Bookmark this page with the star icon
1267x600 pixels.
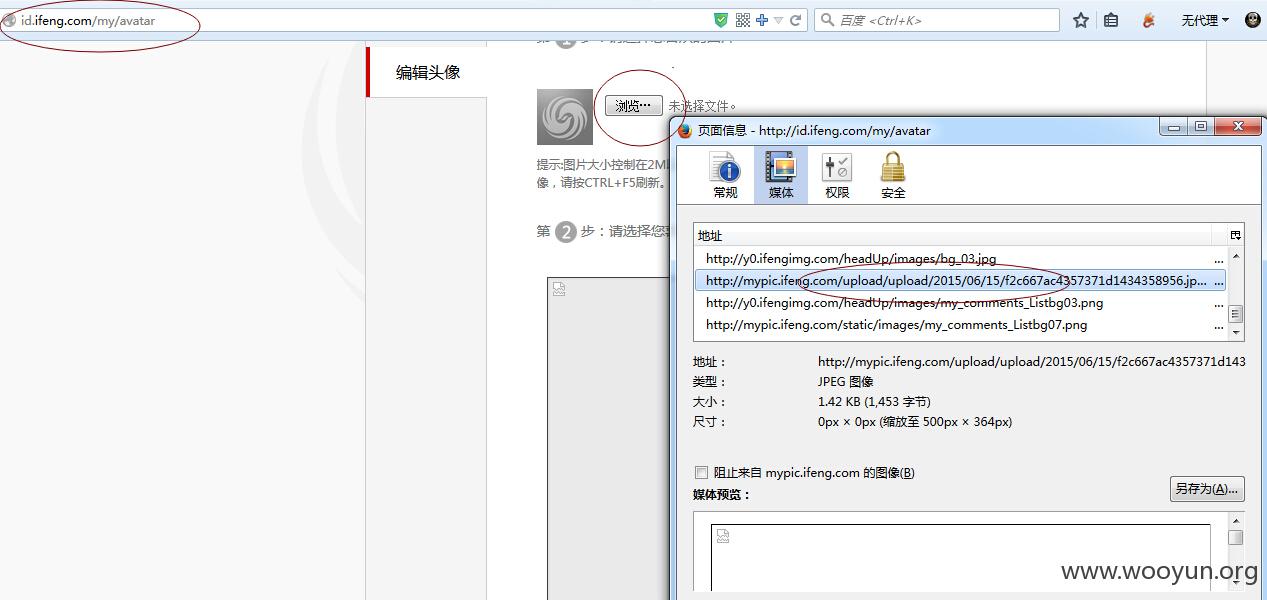click(x=1081, y=20)
